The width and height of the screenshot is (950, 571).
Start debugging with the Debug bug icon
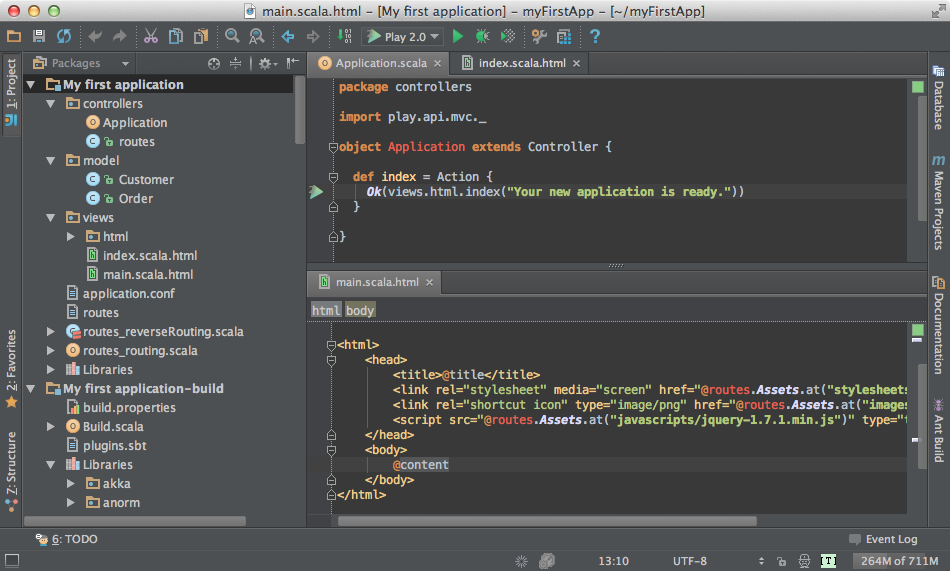point(482,37)
